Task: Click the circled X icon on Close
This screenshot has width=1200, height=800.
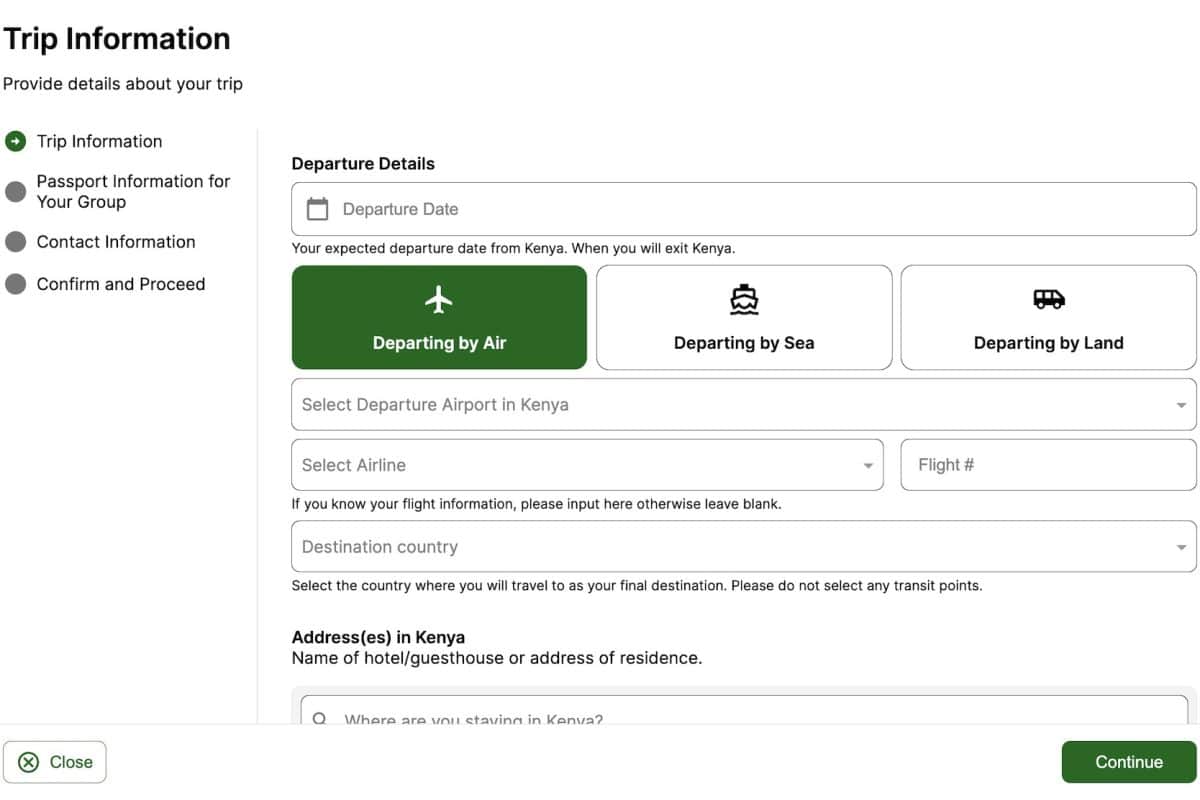Action: 29,762
